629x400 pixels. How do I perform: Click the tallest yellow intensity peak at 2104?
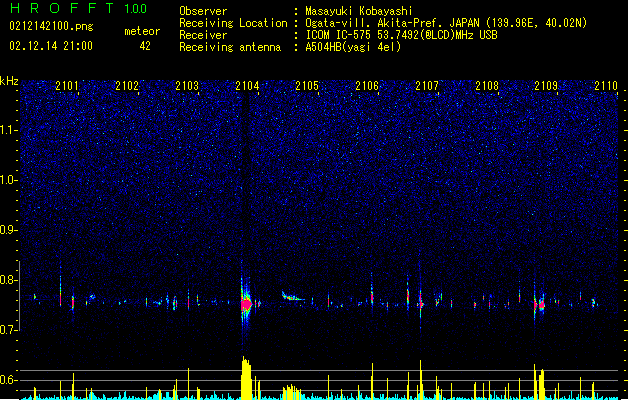click(x=246, y=377)
